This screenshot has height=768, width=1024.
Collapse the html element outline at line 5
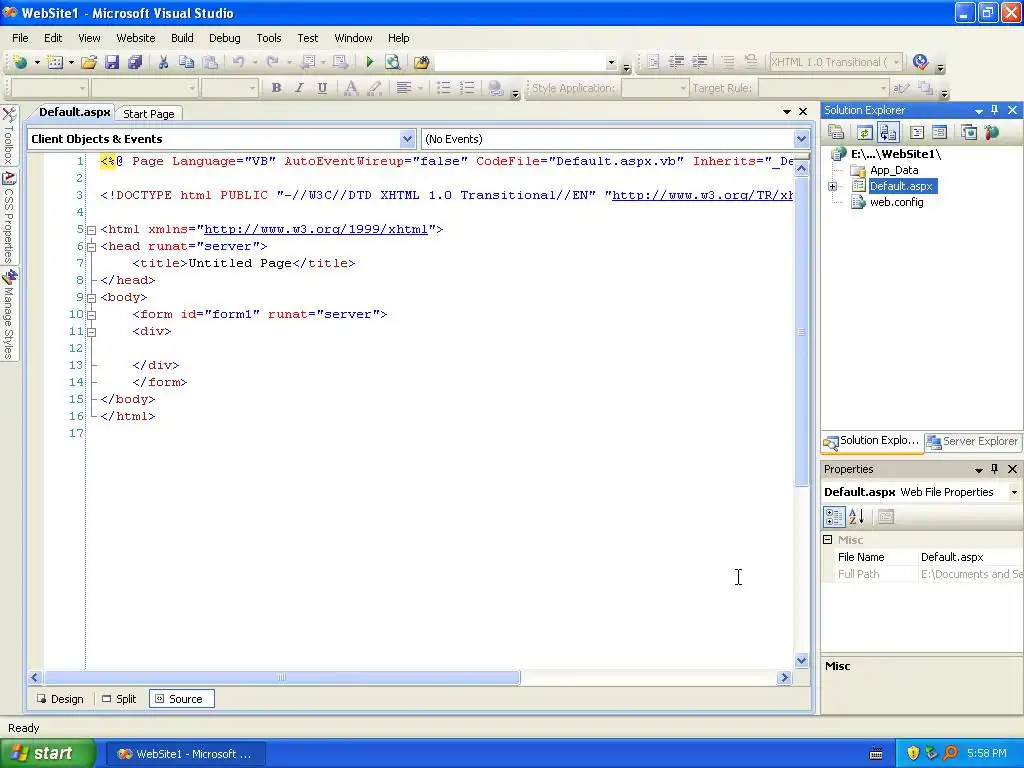pyautogui.click(x=91, y=230)
